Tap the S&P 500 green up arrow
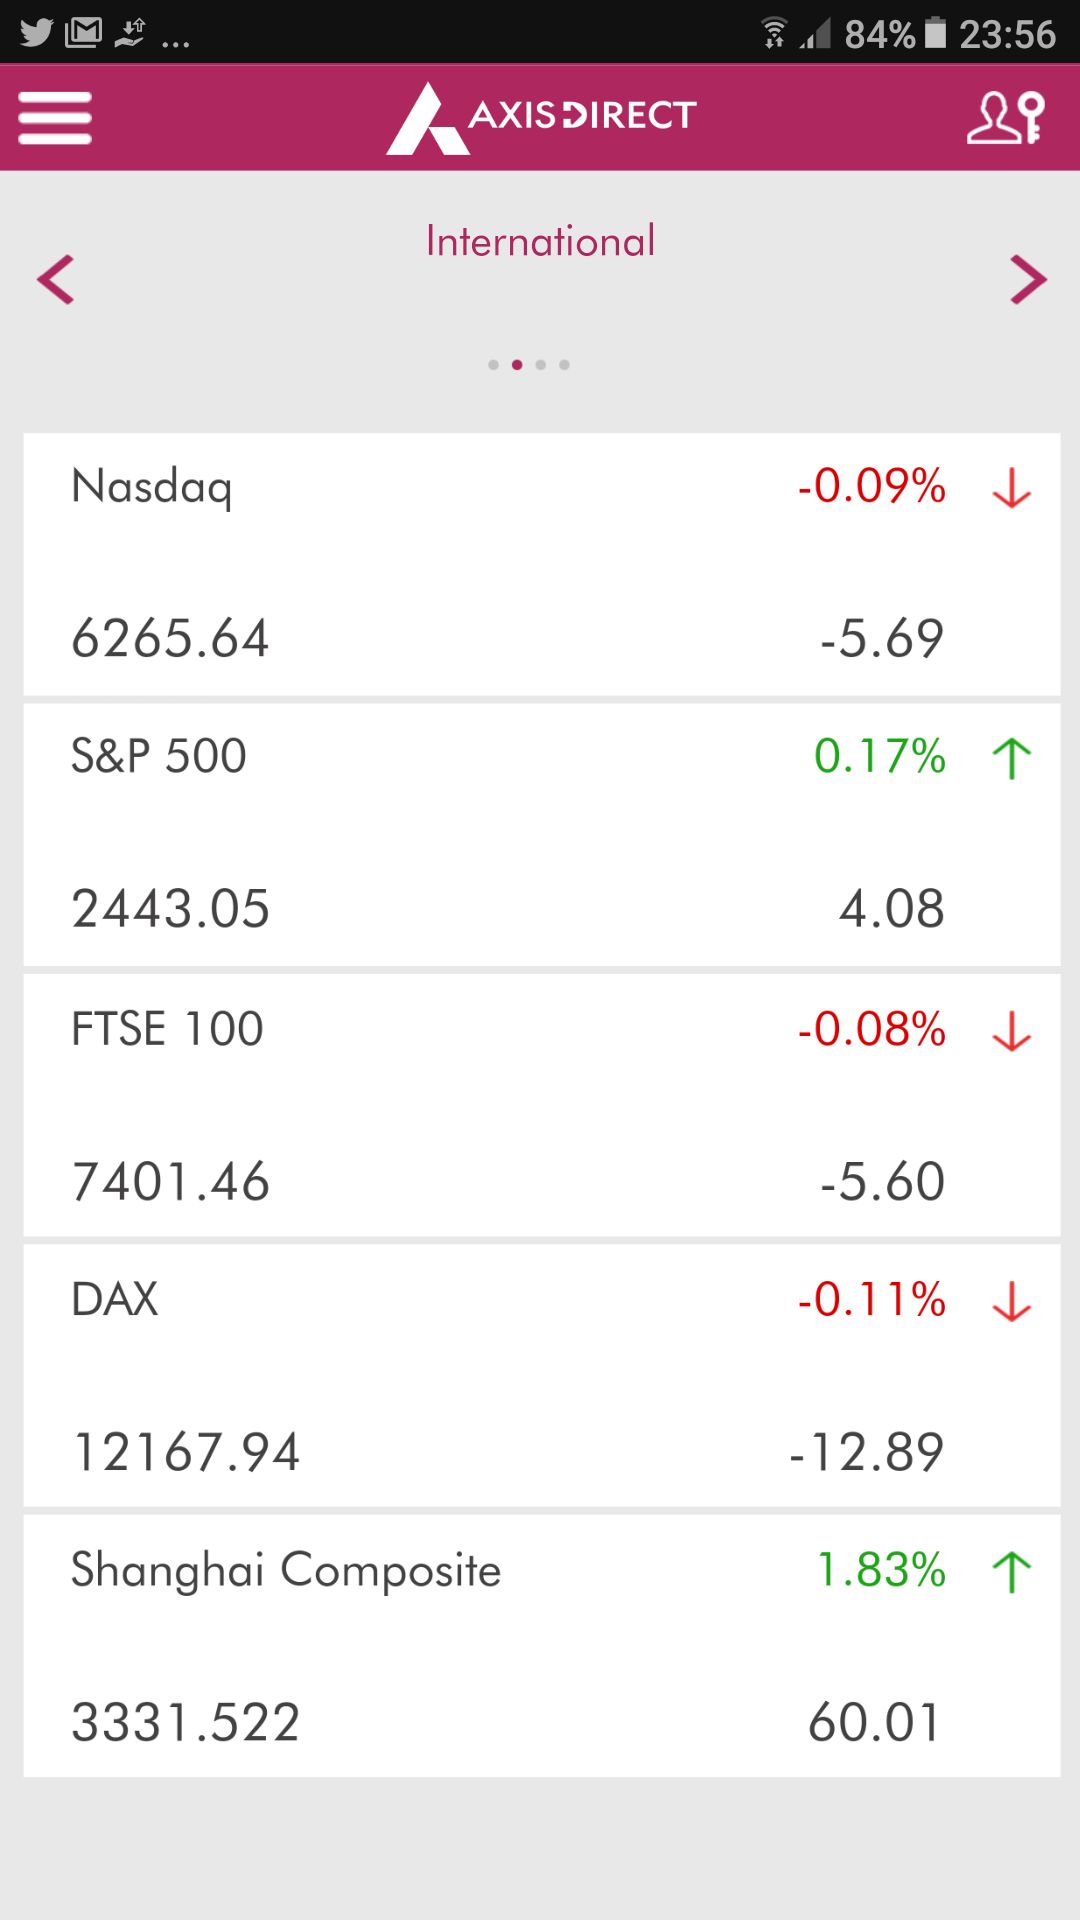Viewport: 1080px width, 1920px height. 1012,758
